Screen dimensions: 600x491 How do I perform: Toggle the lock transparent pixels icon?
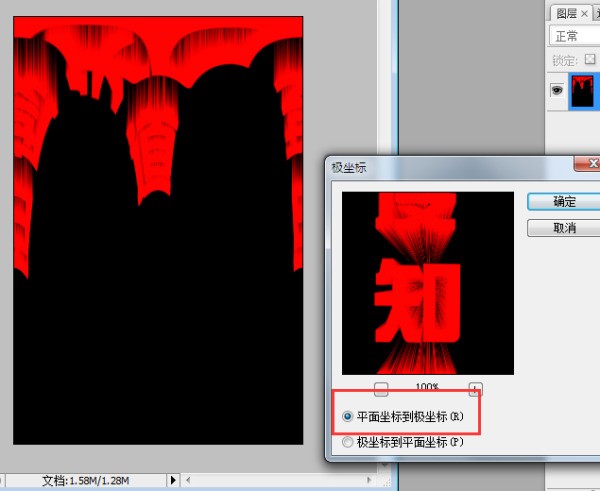click(589, 60)
